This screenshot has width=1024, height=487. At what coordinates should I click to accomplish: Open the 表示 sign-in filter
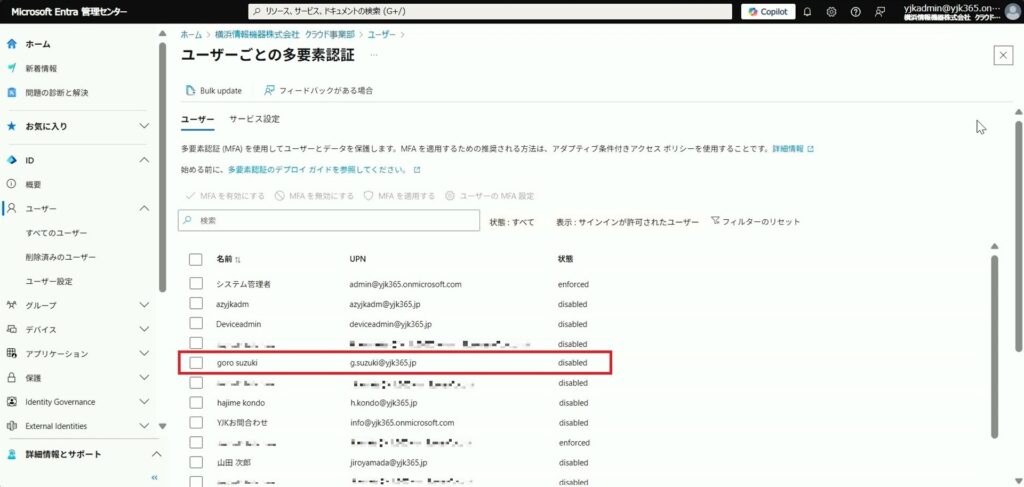pos(628,222)
